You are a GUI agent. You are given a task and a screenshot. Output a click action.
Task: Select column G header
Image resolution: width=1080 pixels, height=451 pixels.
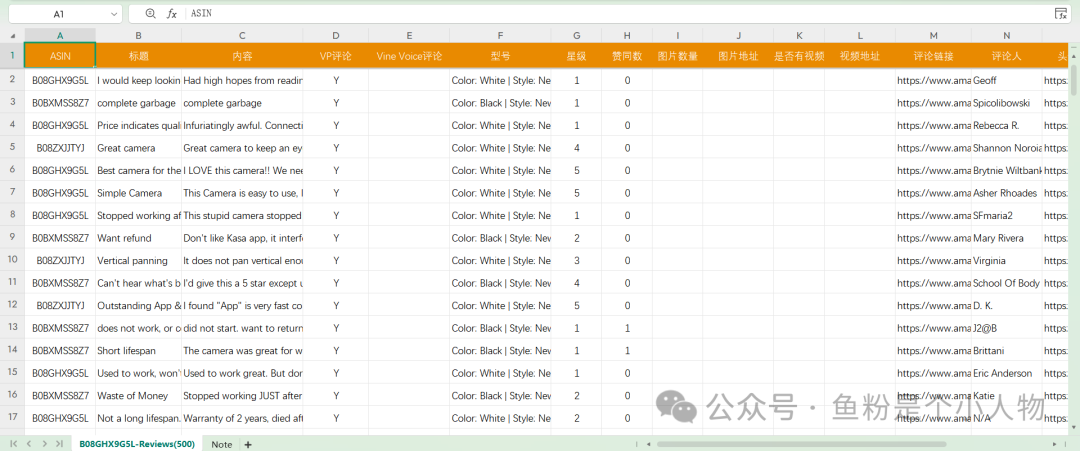(x=577, y=35)
